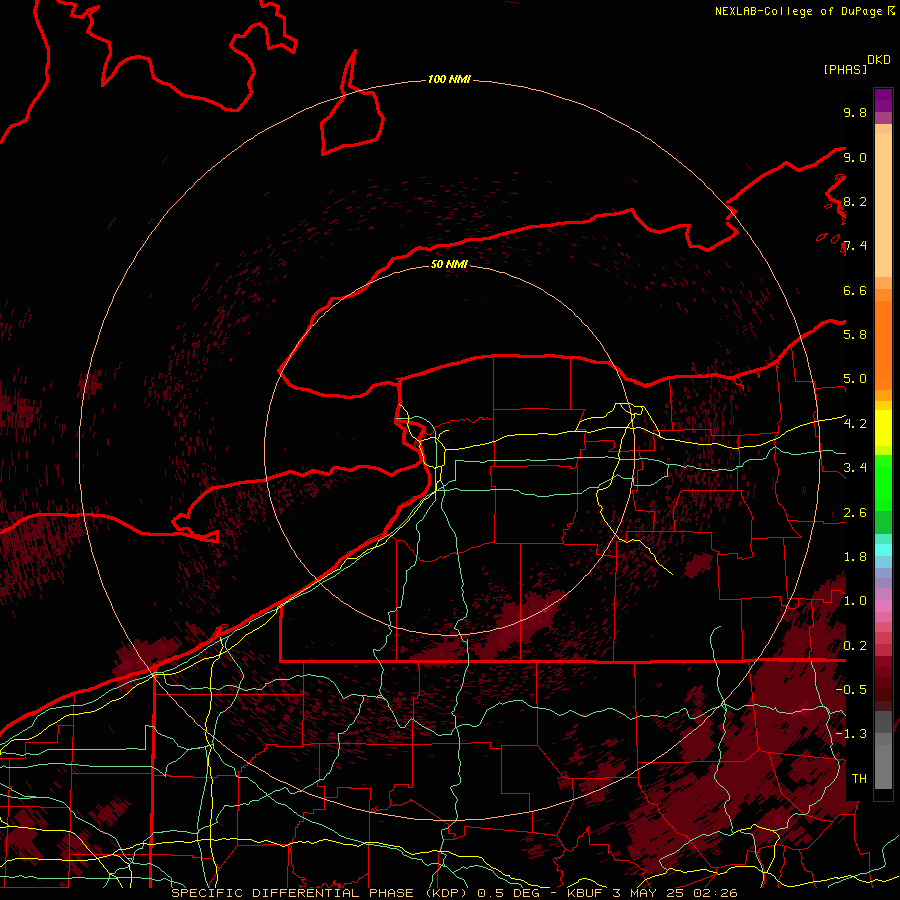Click the 100 NMI range ring label
The height and width of the screenshot is (900, 900).
pos(449,79)
